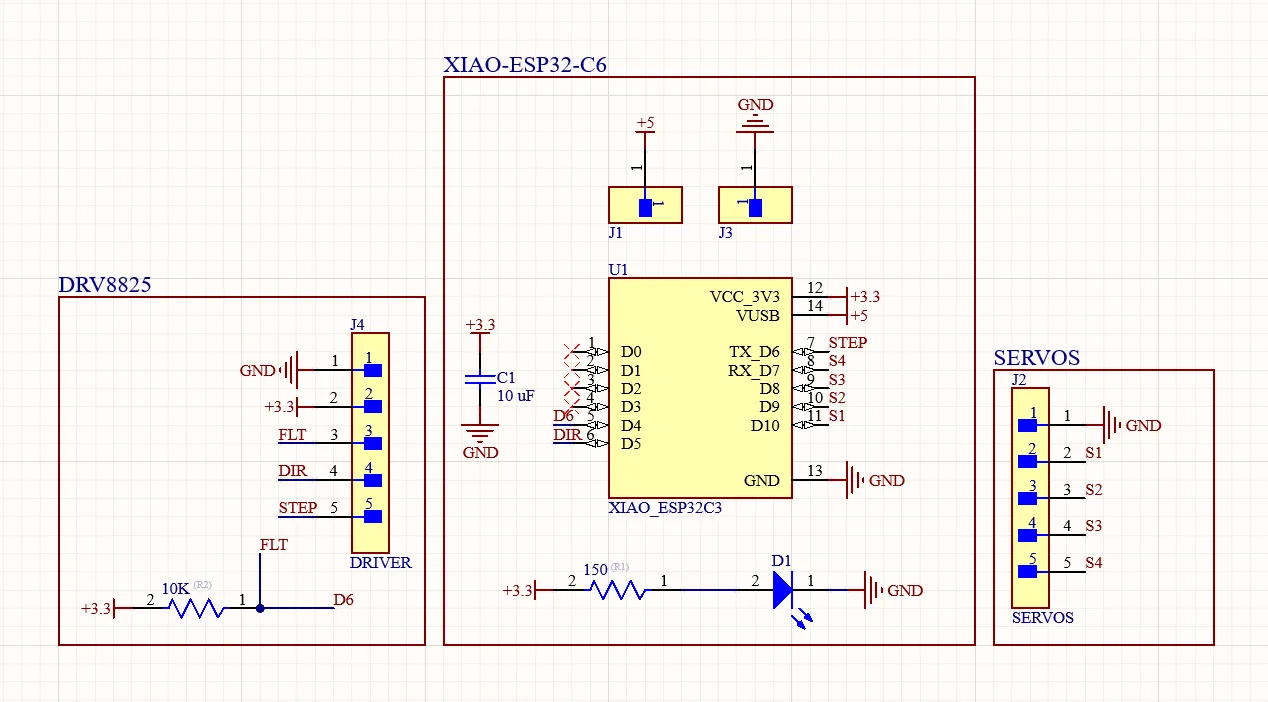The image size is (1268, 702).
Task: Select the J4 DRIVER connector body
Action: tap(370, 443)
